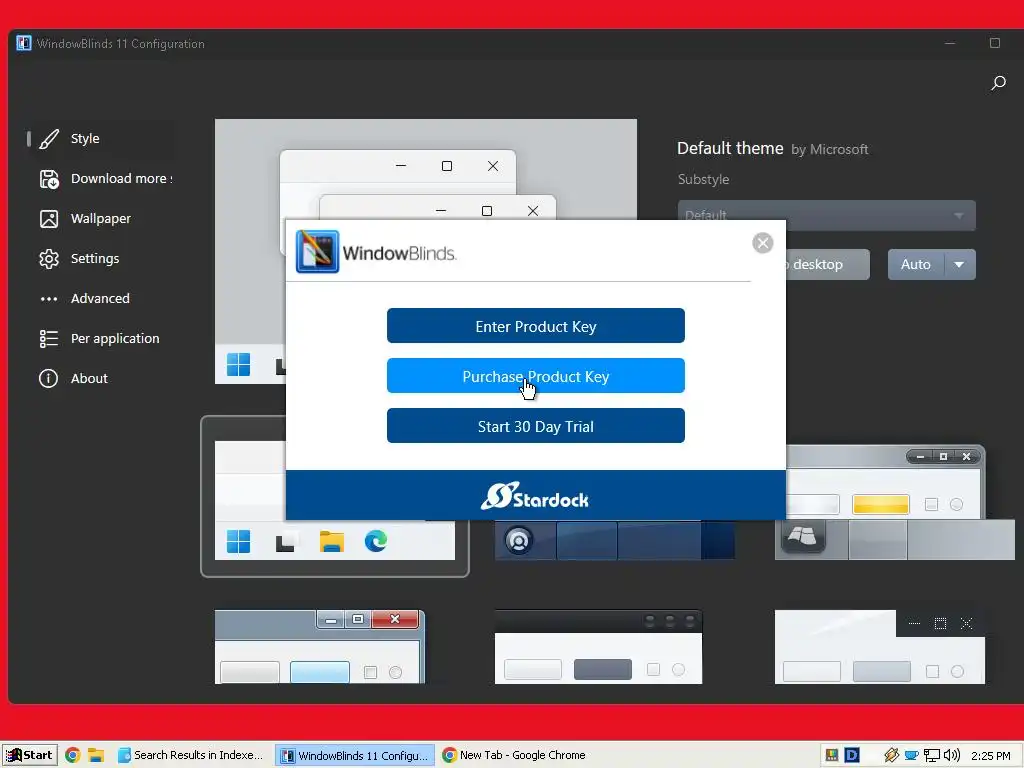Click the Per application list icon
The height and width of the screenshot is (768, 1024).
point(49,338)
